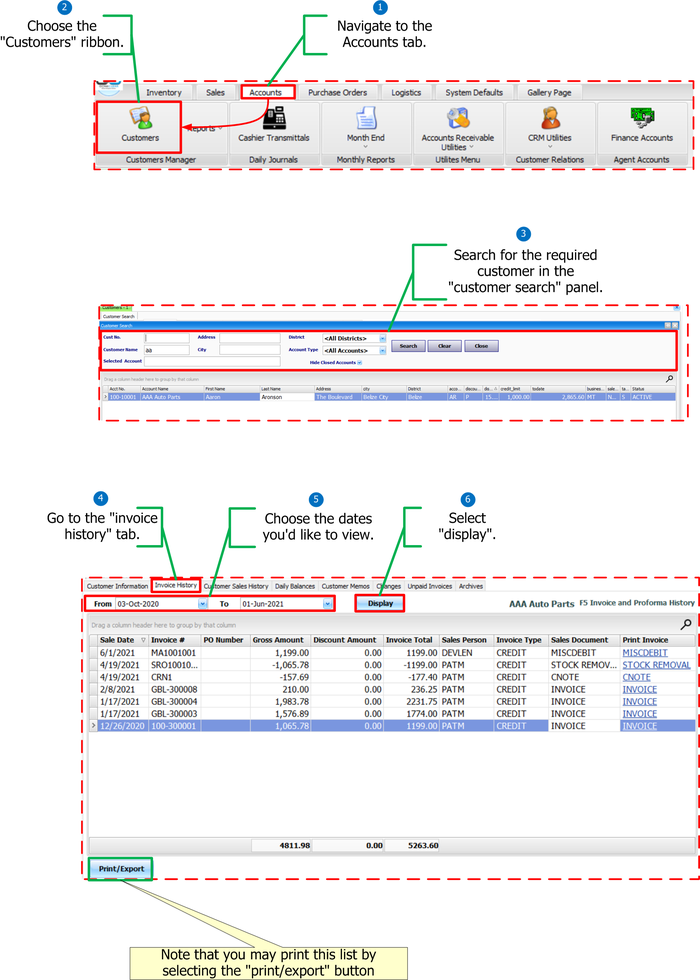Select the invoice row MA1001001
Screen dimensions: 700x980
[392, 652]
